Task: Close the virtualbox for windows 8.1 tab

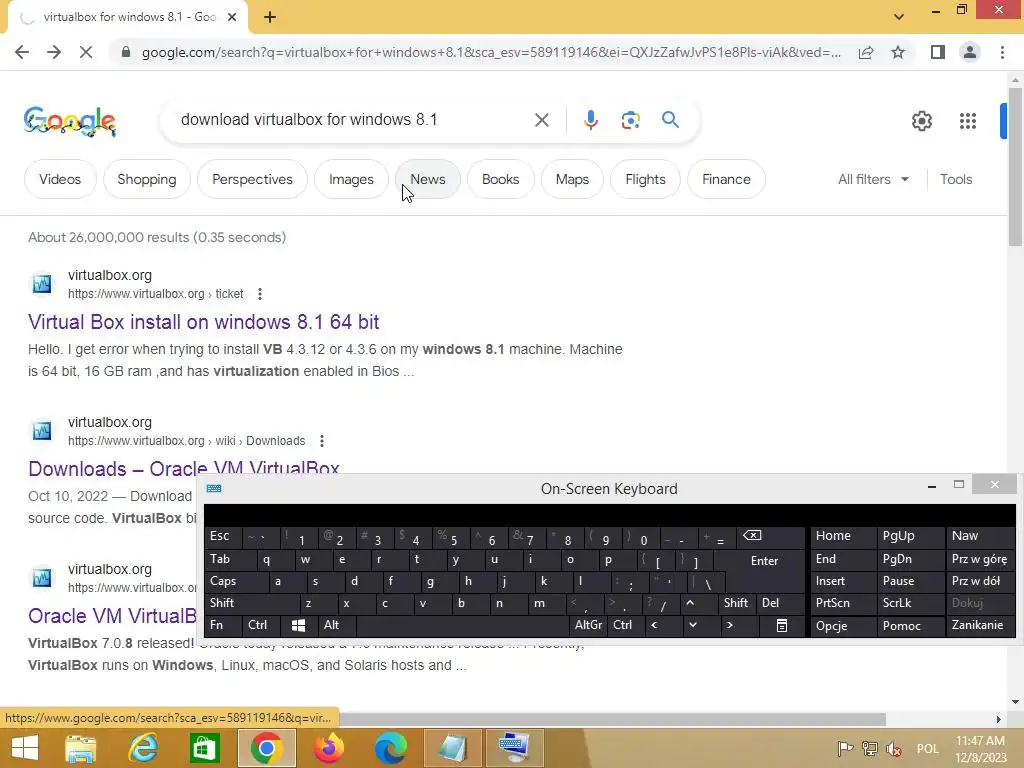Action: coord(232,18)
